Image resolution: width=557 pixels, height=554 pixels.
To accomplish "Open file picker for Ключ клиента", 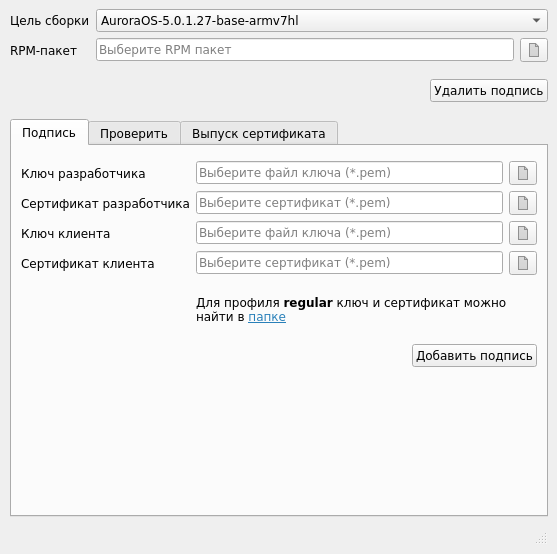I will click(523, 233).
